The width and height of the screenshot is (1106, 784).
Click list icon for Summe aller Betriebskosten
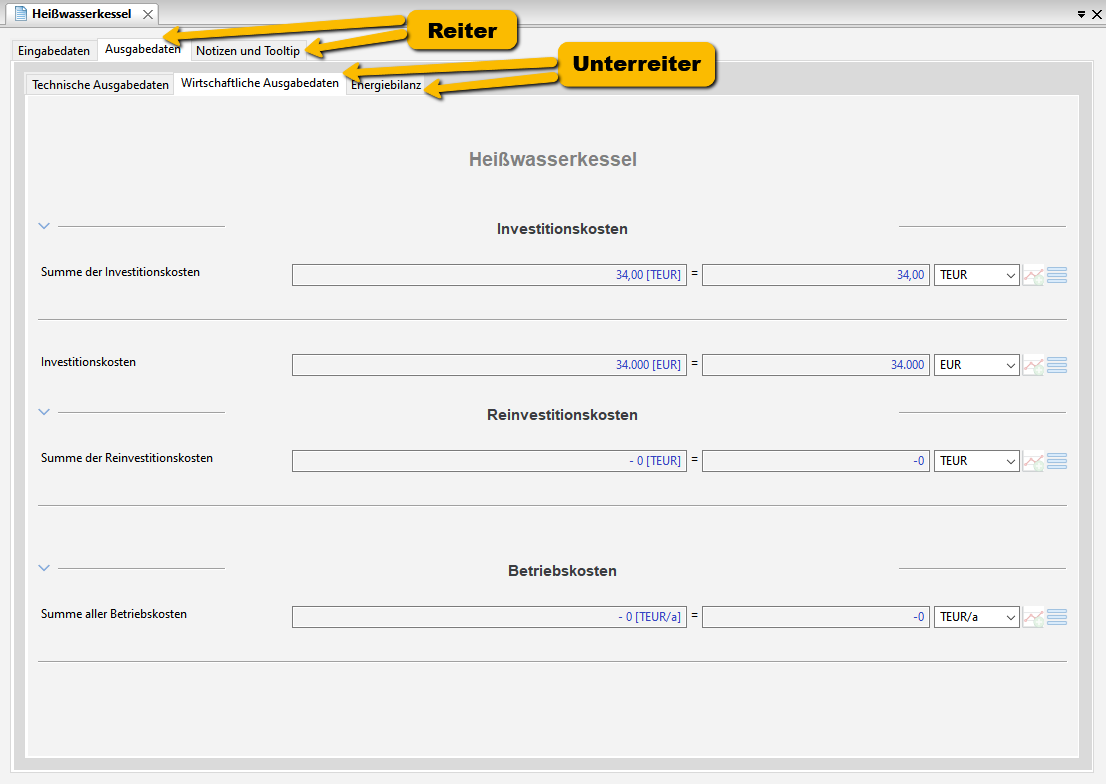(1057, 617)
